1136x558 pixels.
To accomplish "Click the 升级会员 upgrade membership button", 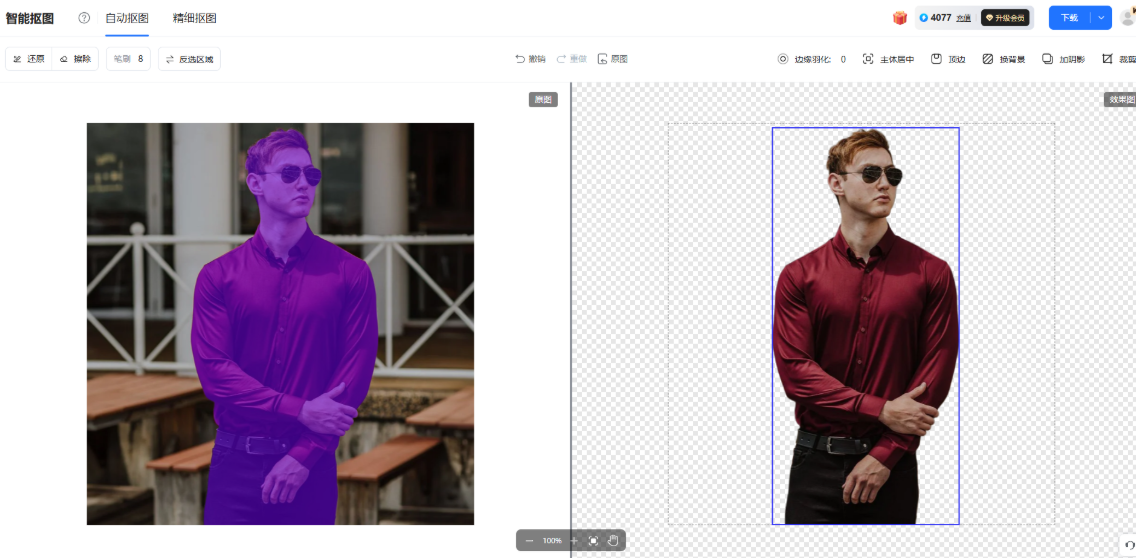I will (1005, 18).
